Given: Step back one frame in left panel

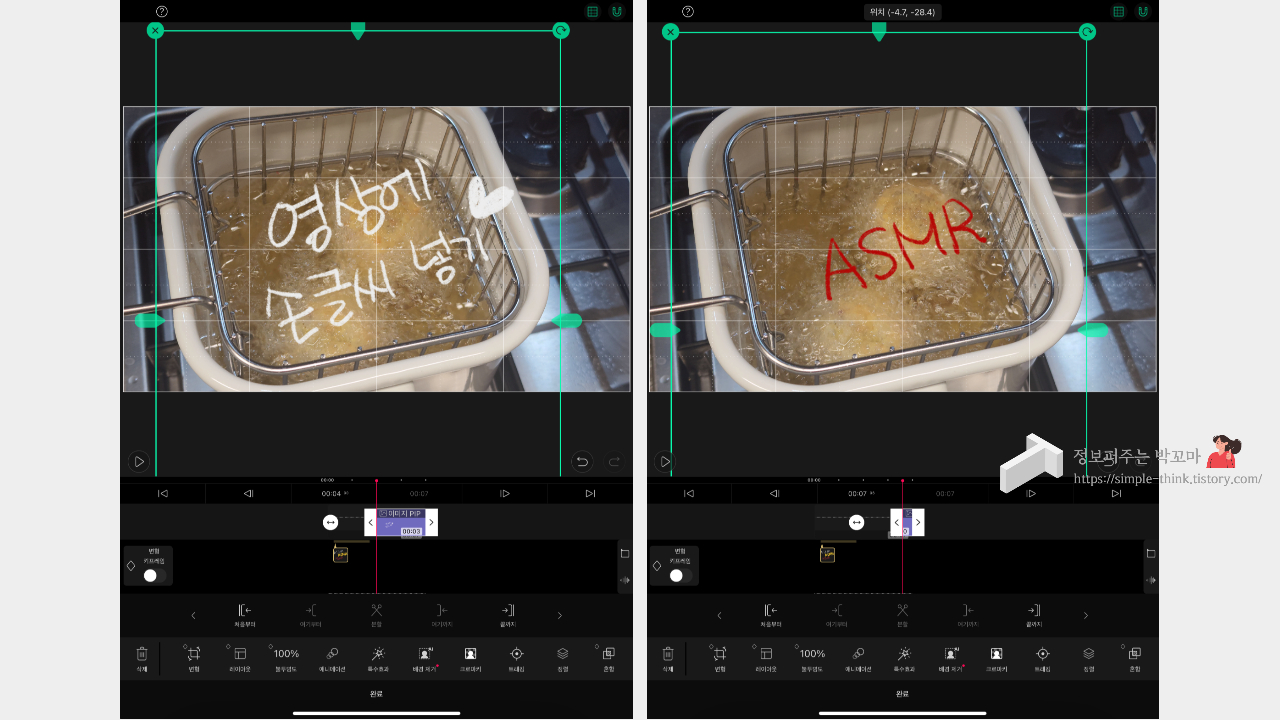Looking at the screenshot, I should 249,493.
